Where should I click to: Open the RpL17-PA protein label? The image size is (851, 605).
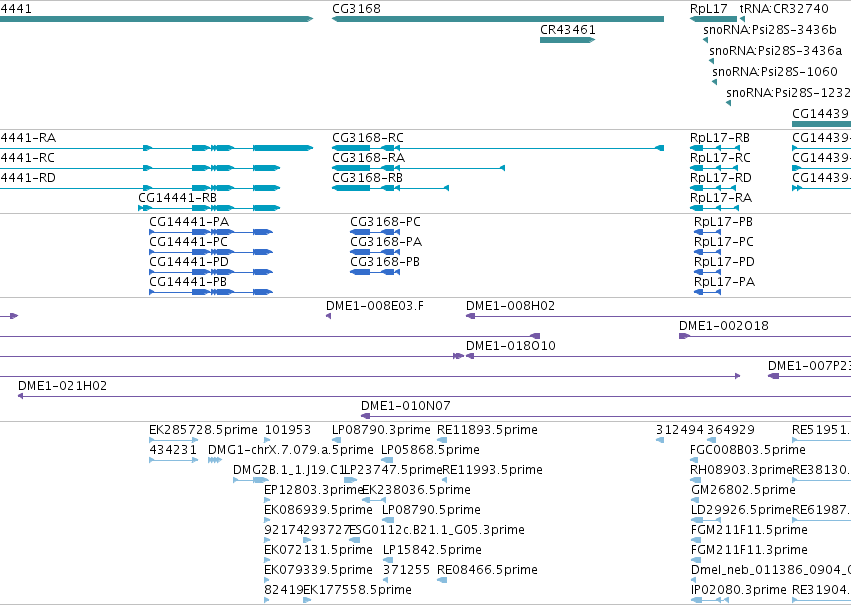click(725, 282)
